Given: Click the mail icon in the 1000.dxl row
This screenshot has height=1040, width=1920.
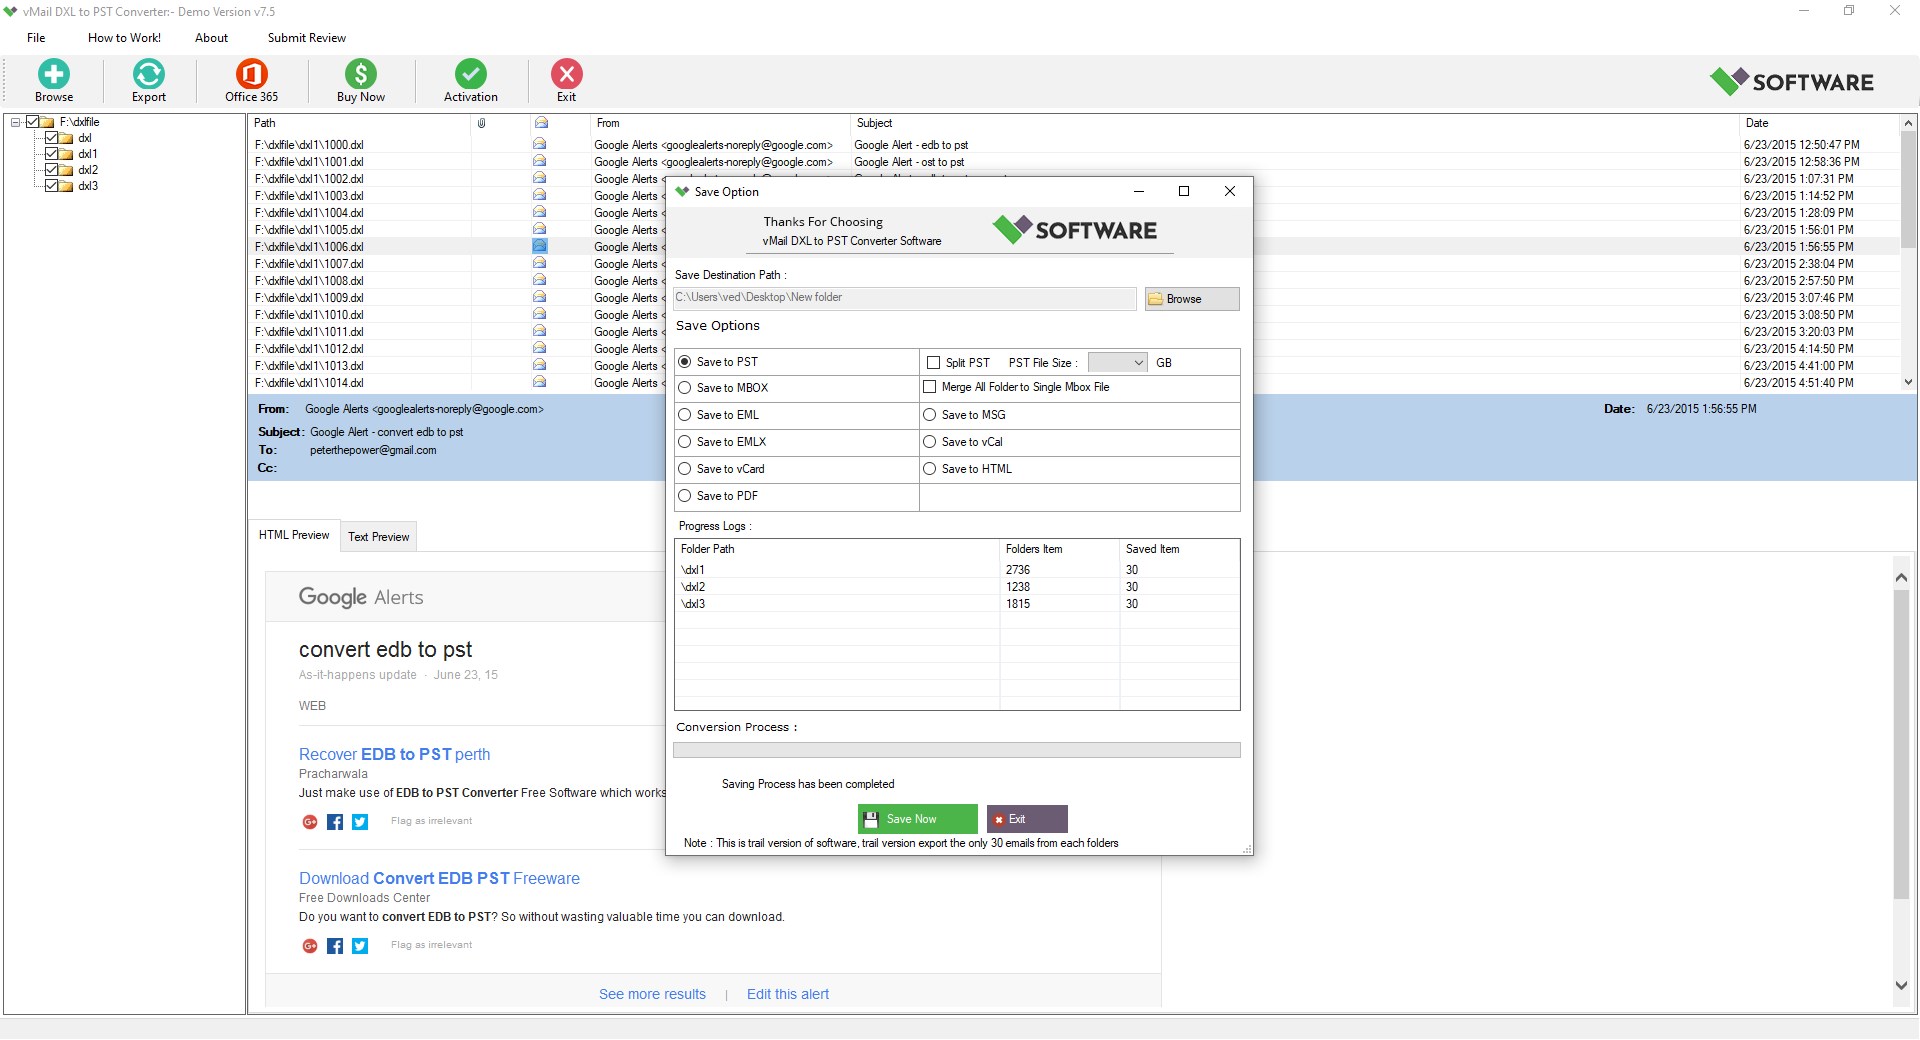Looking at the screenshot, I should click(540, 144).
